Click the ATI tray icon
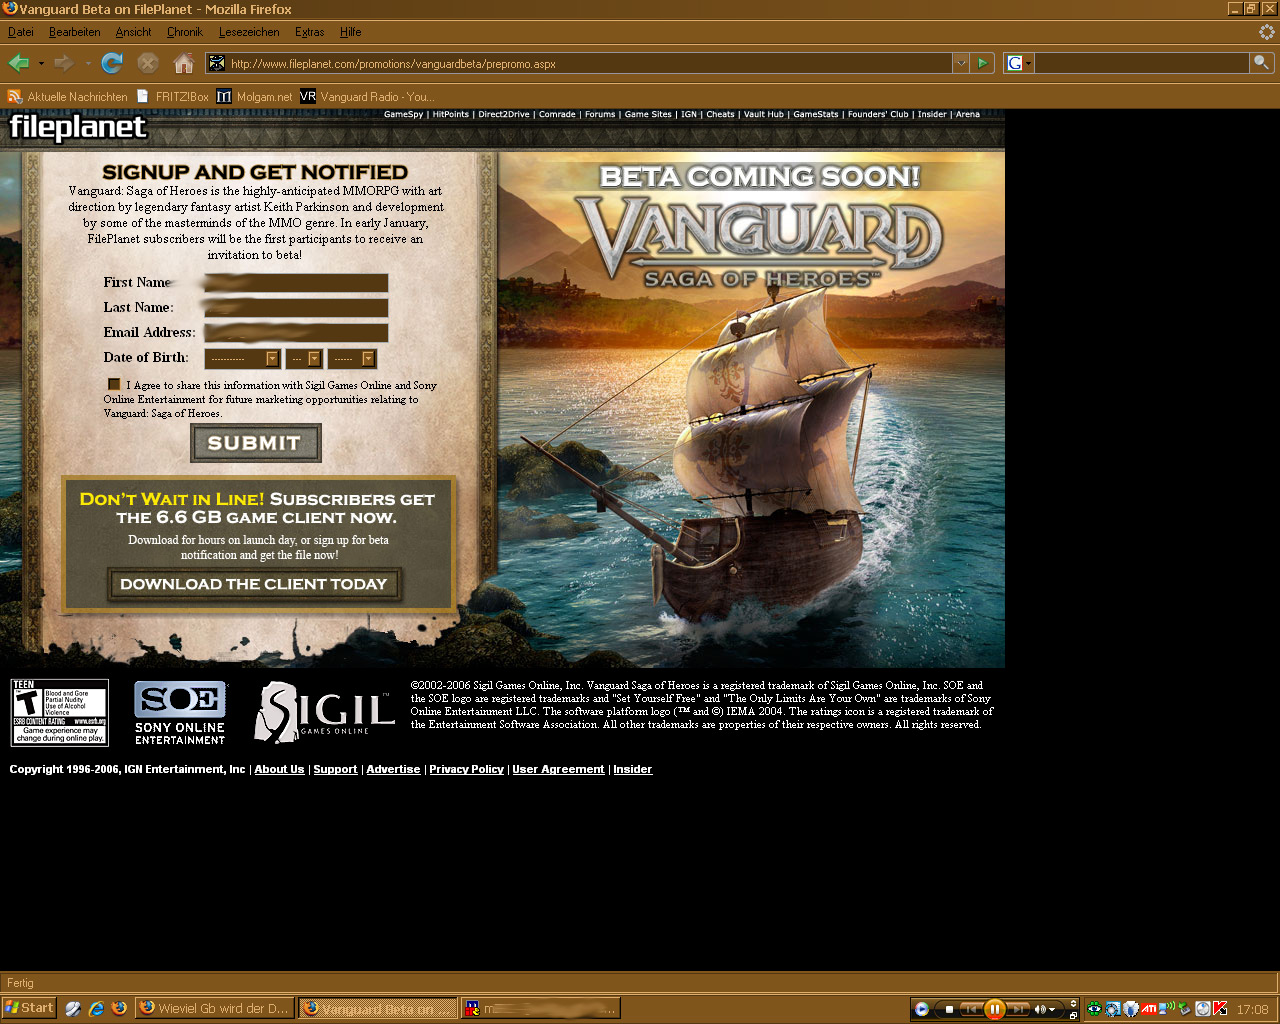 click(x=1149, y=1009)
